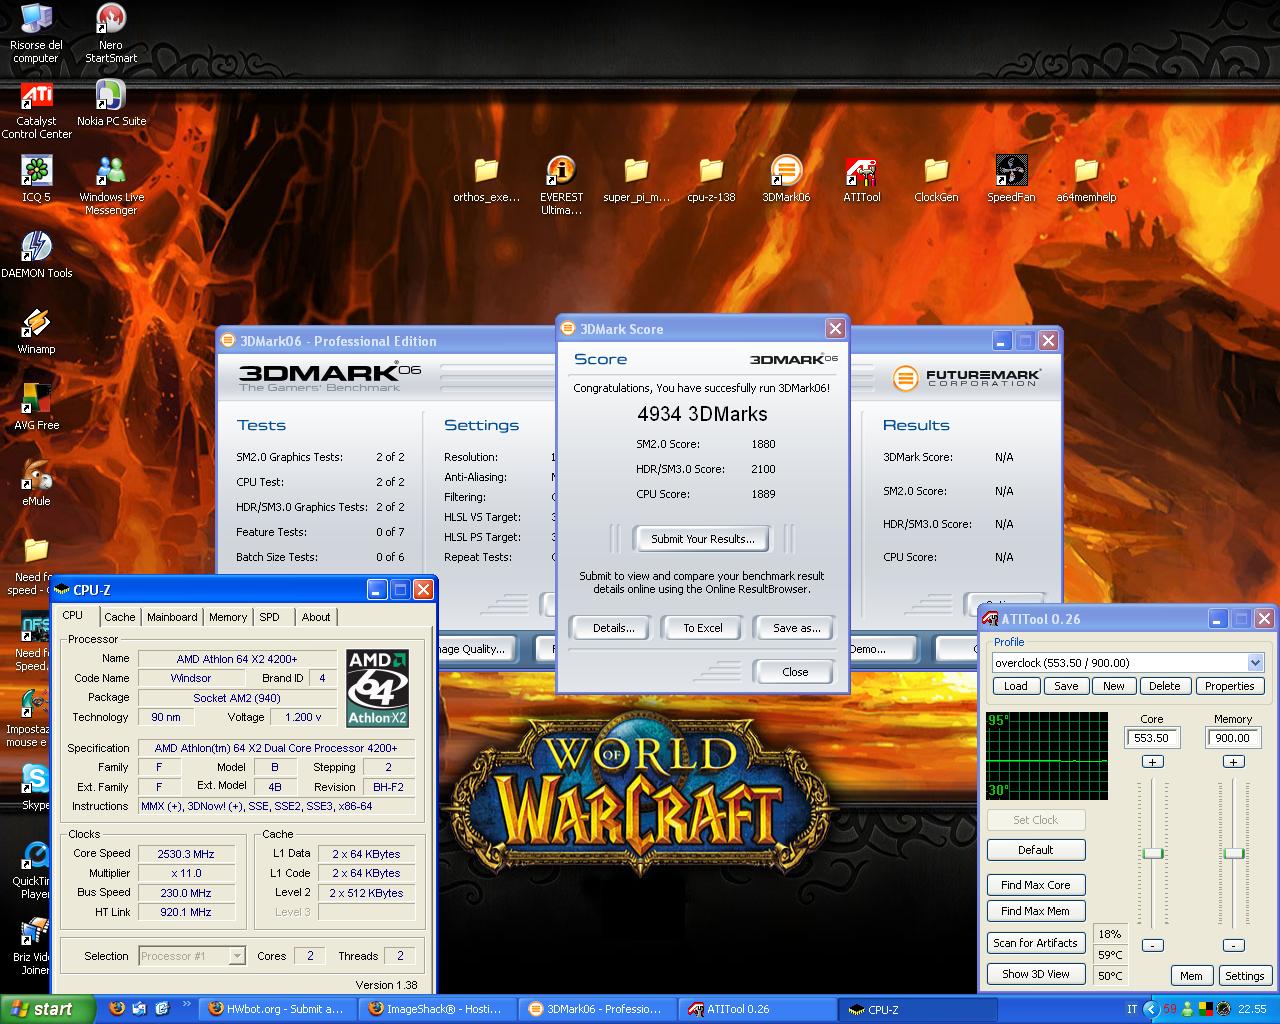The image size is (1280, 1024).
Task: Launch AVG Free desktop icon
Action: pos(37,408)
